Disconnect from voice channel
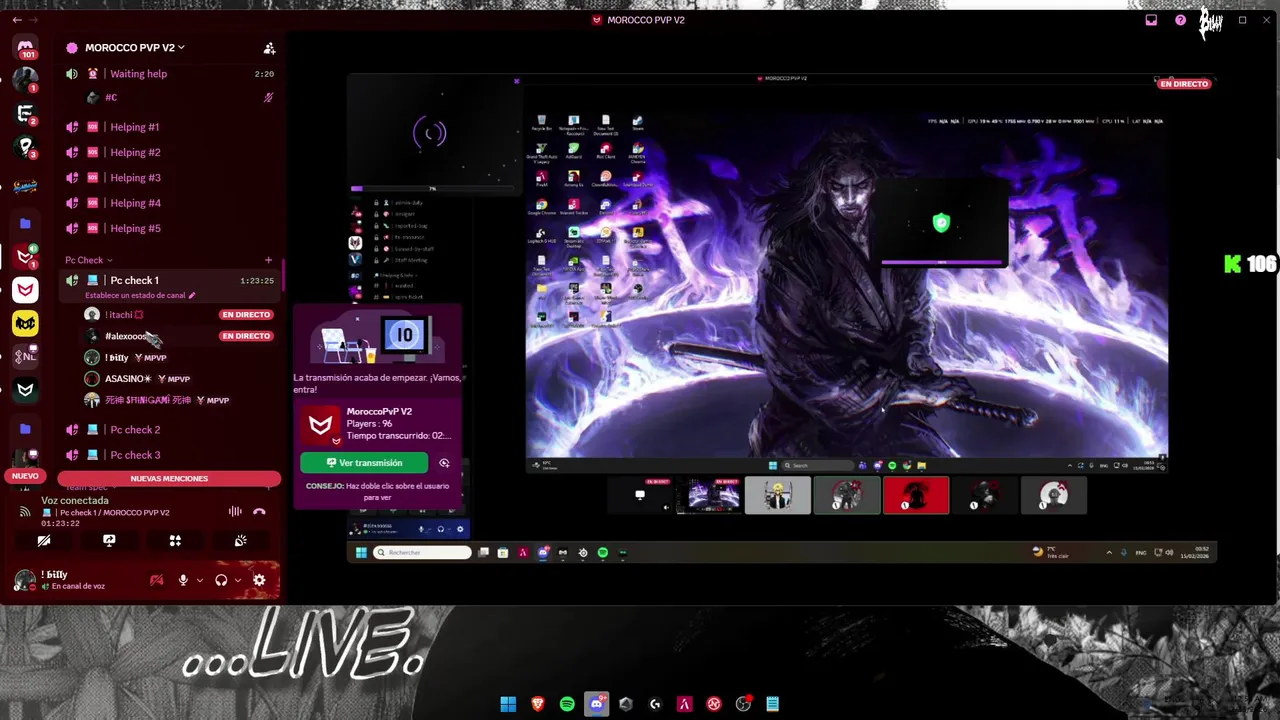Viewport: 1280px width, 720px height. pyautogui.click(x=259, y=512)
